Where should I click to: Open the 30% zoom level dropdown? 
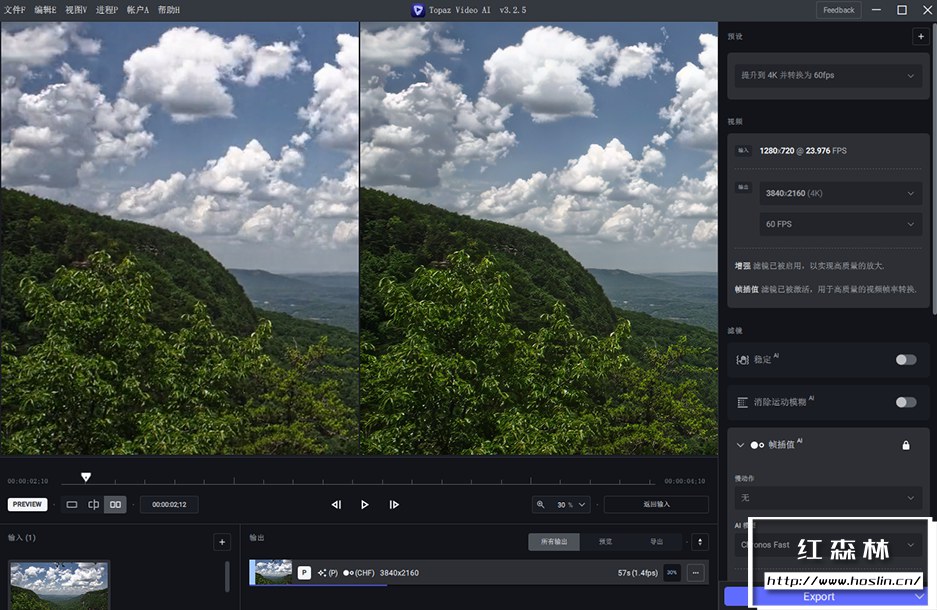571,505
